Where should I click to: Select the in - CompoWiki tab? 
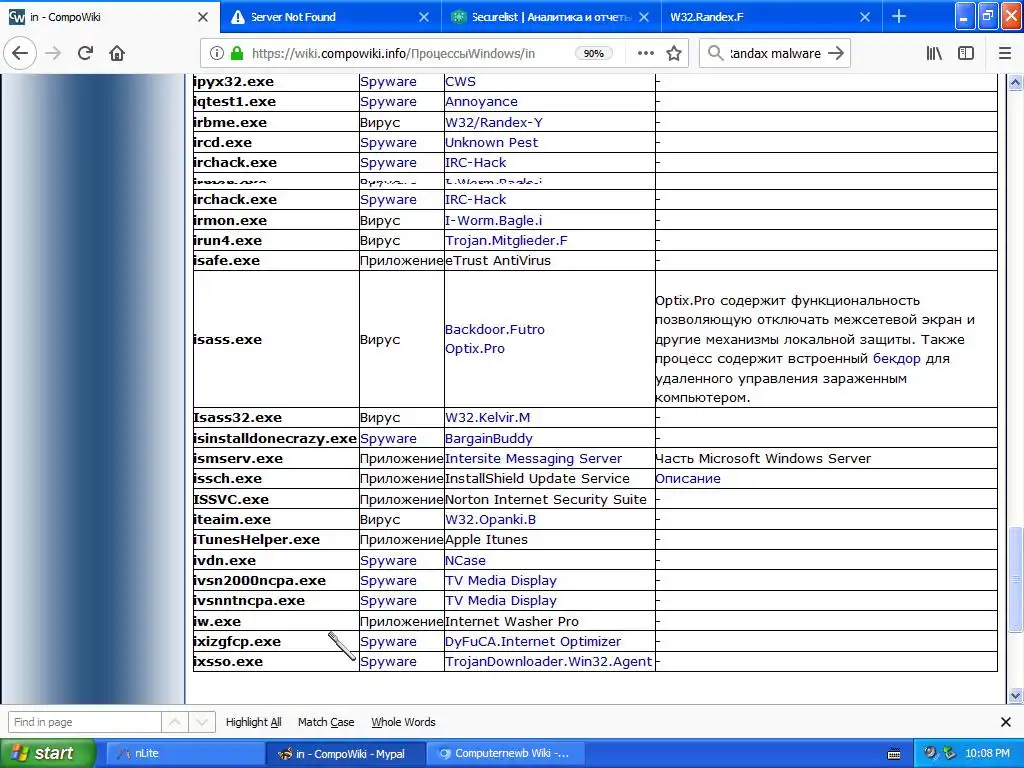tap(110, 17)
